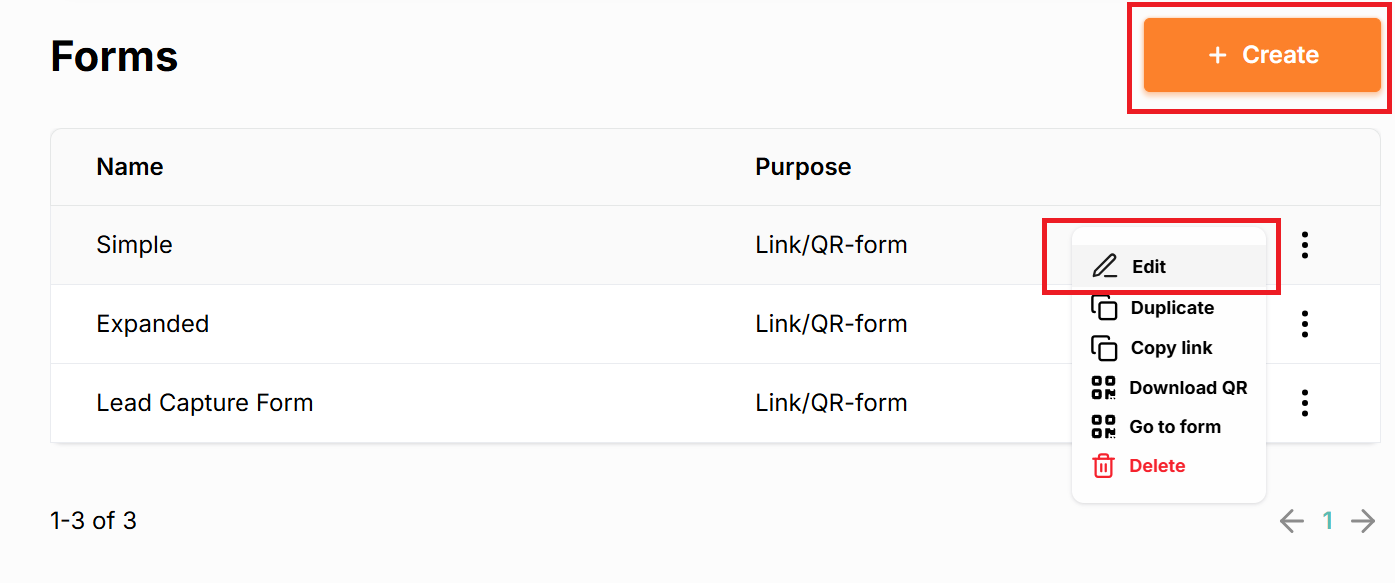Image resolution: width=1395 pixels, height=583 pixels.
Task: Click the Go to form QR icon
Action: (x=1103, y=427)
